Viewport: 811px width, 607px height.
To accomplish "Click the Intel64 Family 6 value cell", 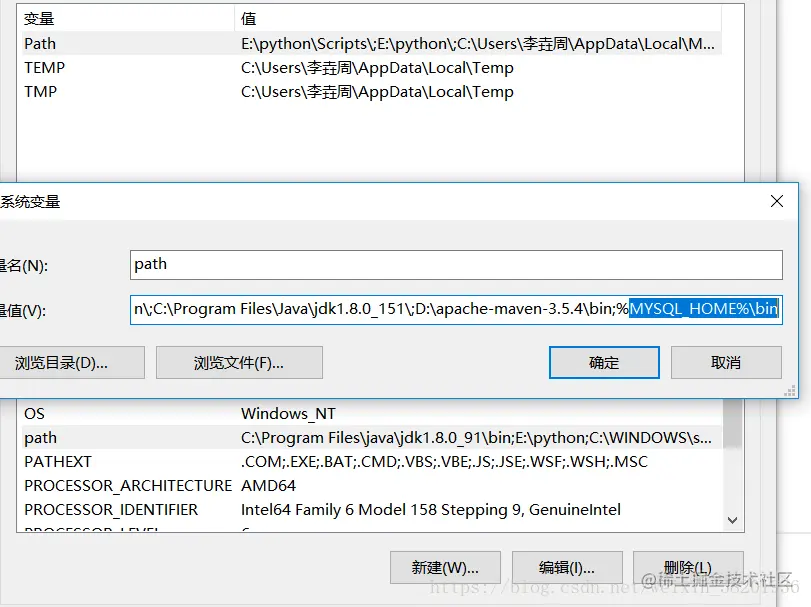I will 430,510.
